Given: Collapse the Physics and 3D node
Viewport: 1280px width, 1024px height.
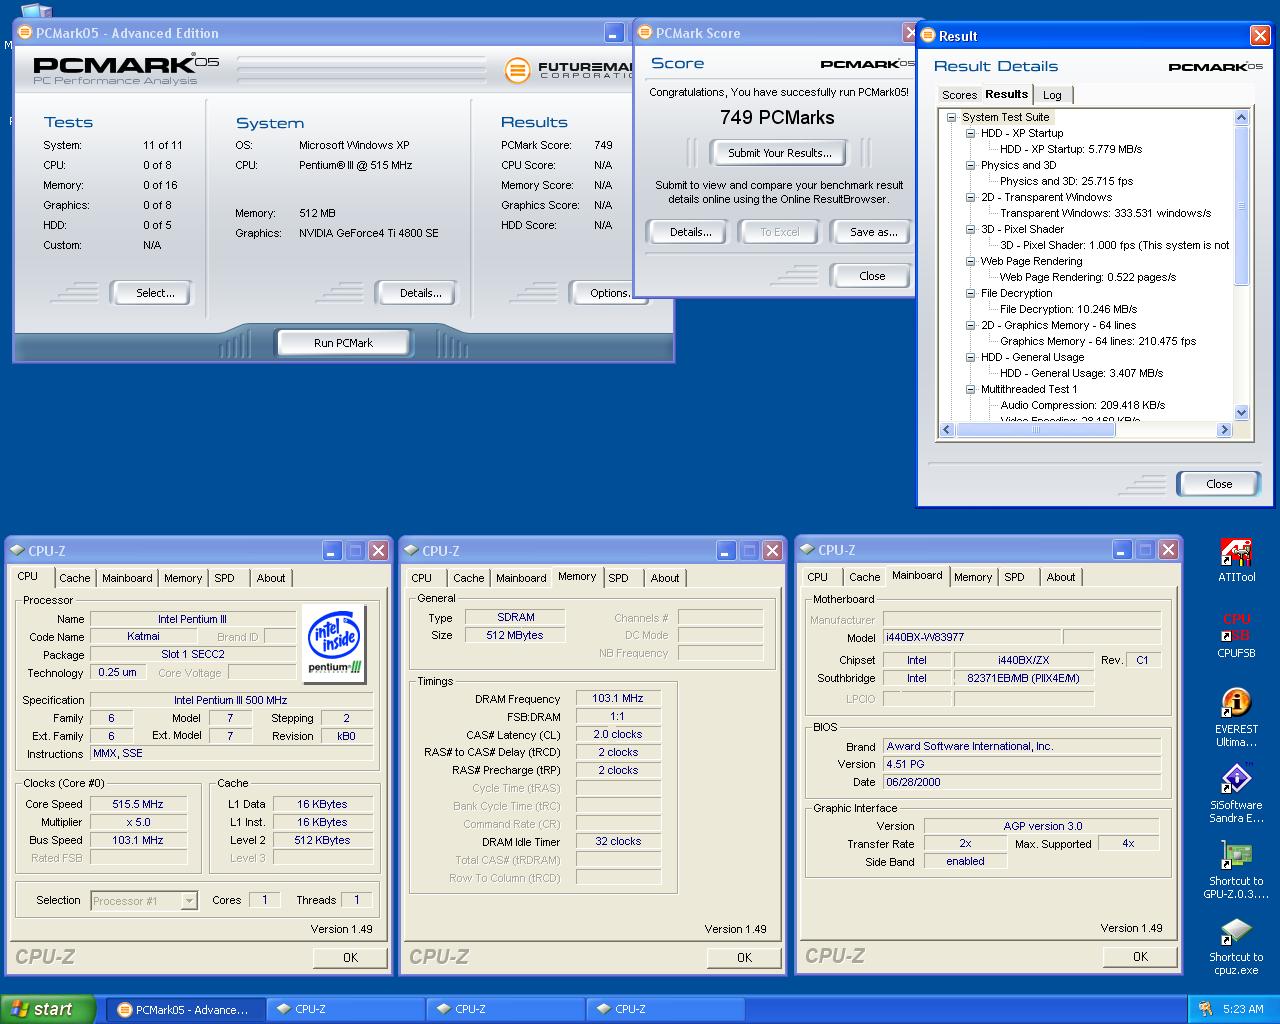Looking at the screenshot, I should pyautogui.click(x=970, y=165).
